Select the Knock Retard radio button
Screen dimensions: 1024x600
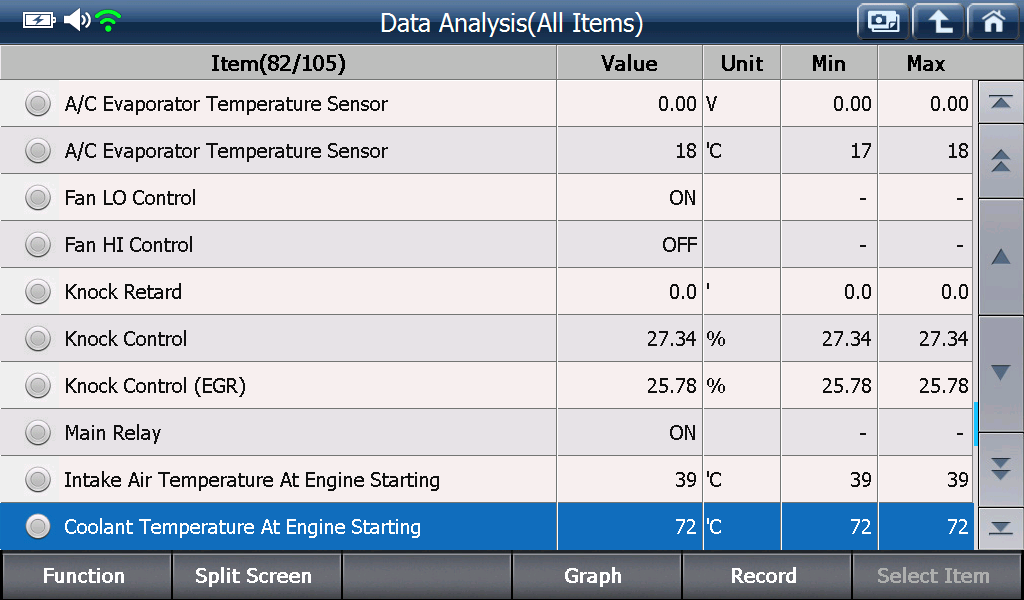coord(38,292)
